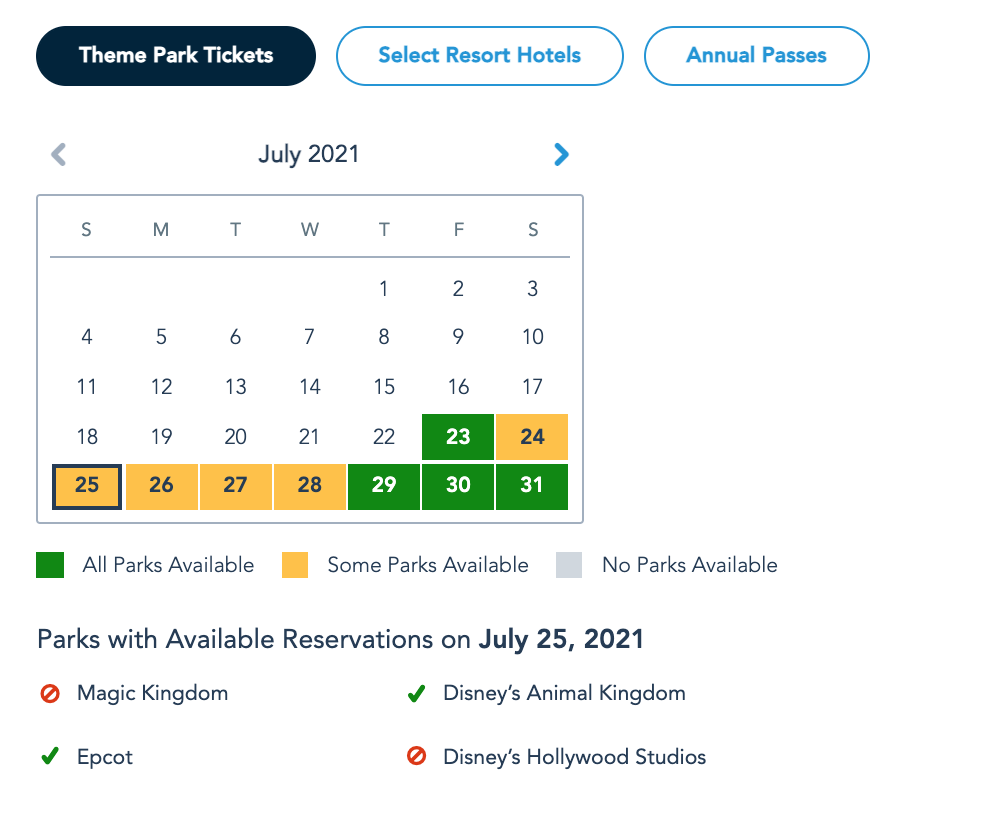The width and height of the screenshot is (992, 824).
Task: Open the Annual Passes tab
Action: tap(756, 56)
